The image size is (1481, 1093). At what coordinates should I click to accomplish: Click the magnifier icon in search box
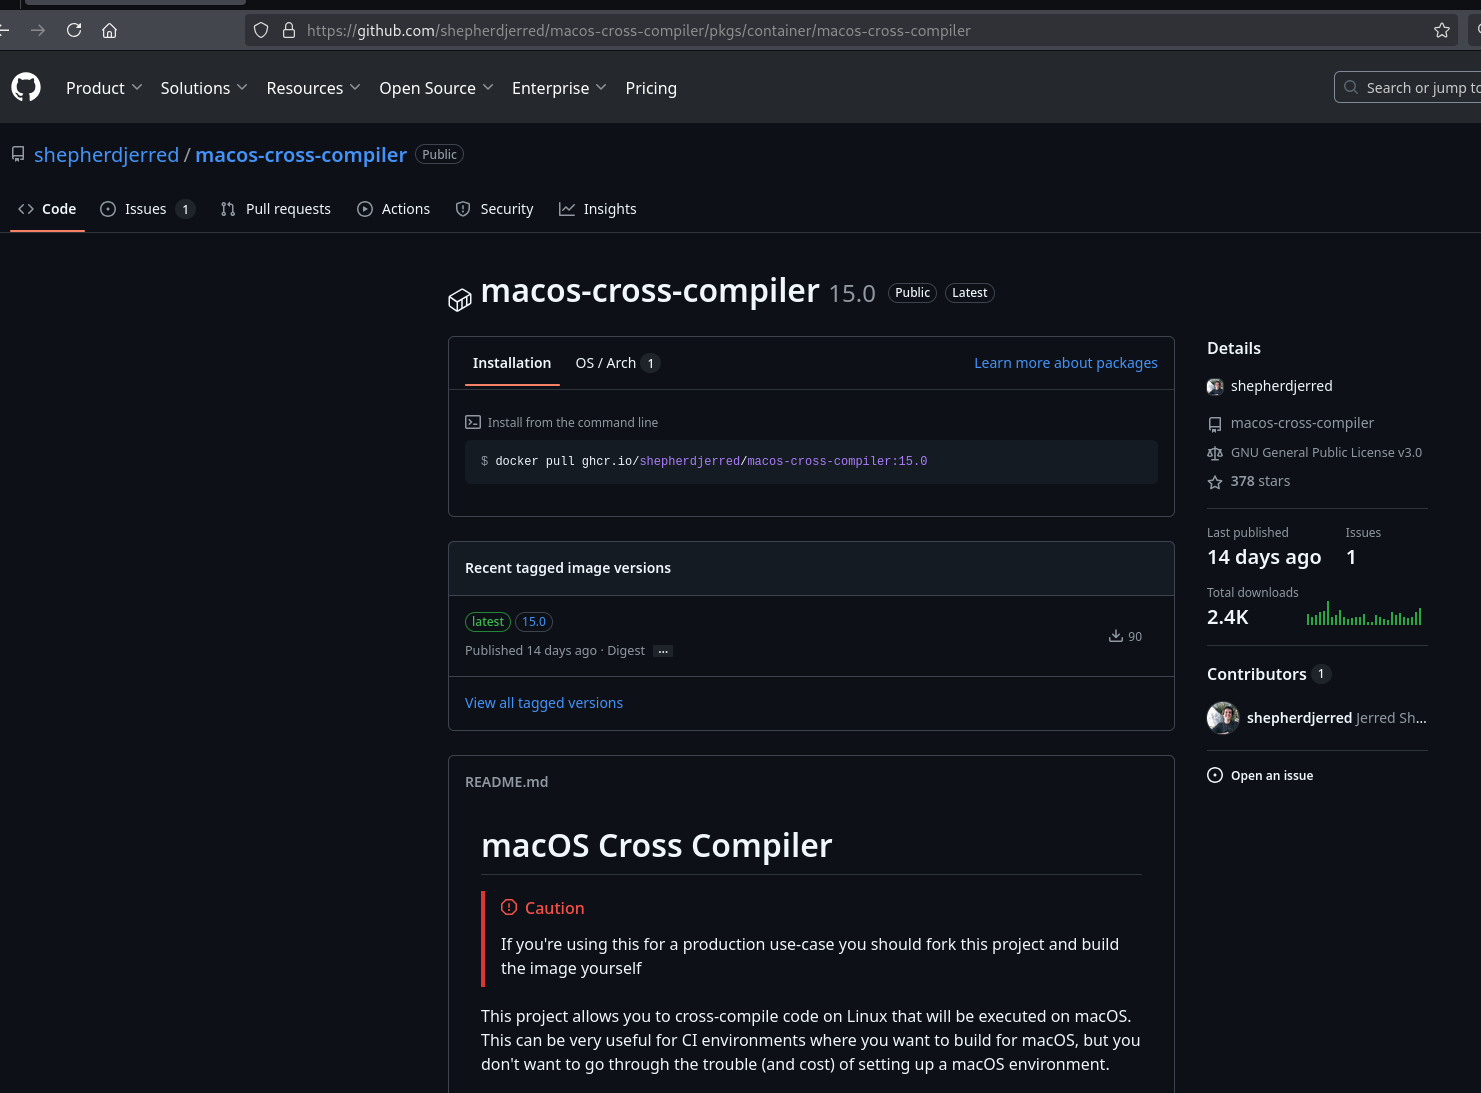point(1351,87)
